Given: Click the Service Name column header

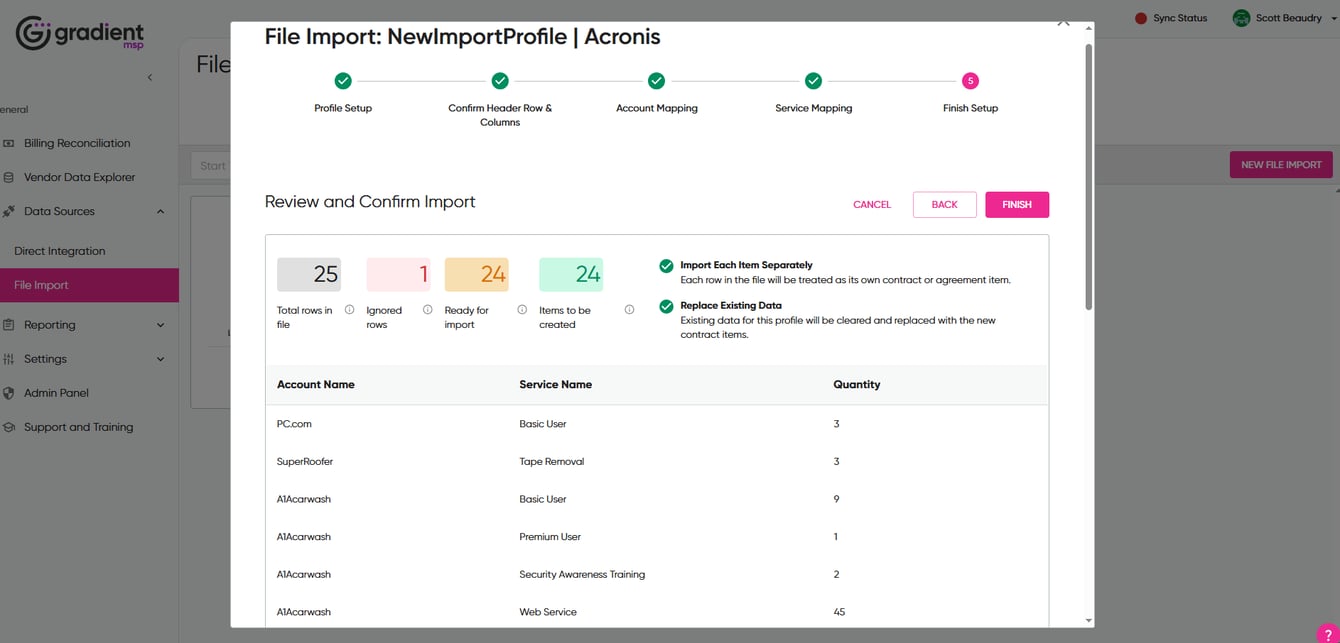Looking at the screenshot, I should coord(555,384).
